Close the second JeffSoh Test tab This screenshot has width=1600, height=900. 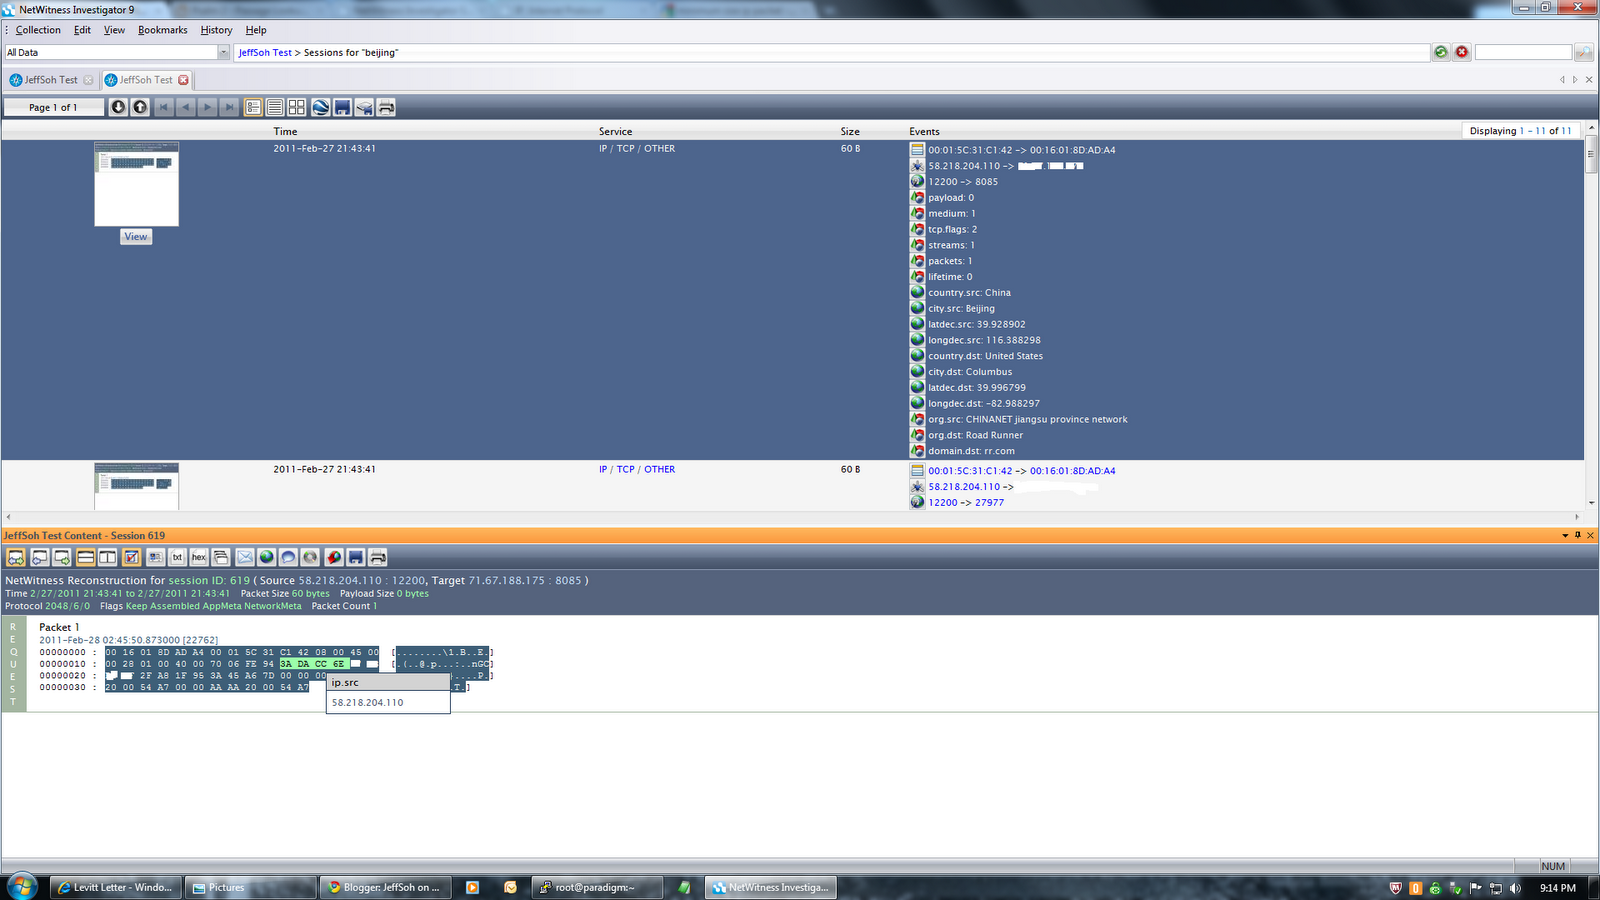[183, 80]
